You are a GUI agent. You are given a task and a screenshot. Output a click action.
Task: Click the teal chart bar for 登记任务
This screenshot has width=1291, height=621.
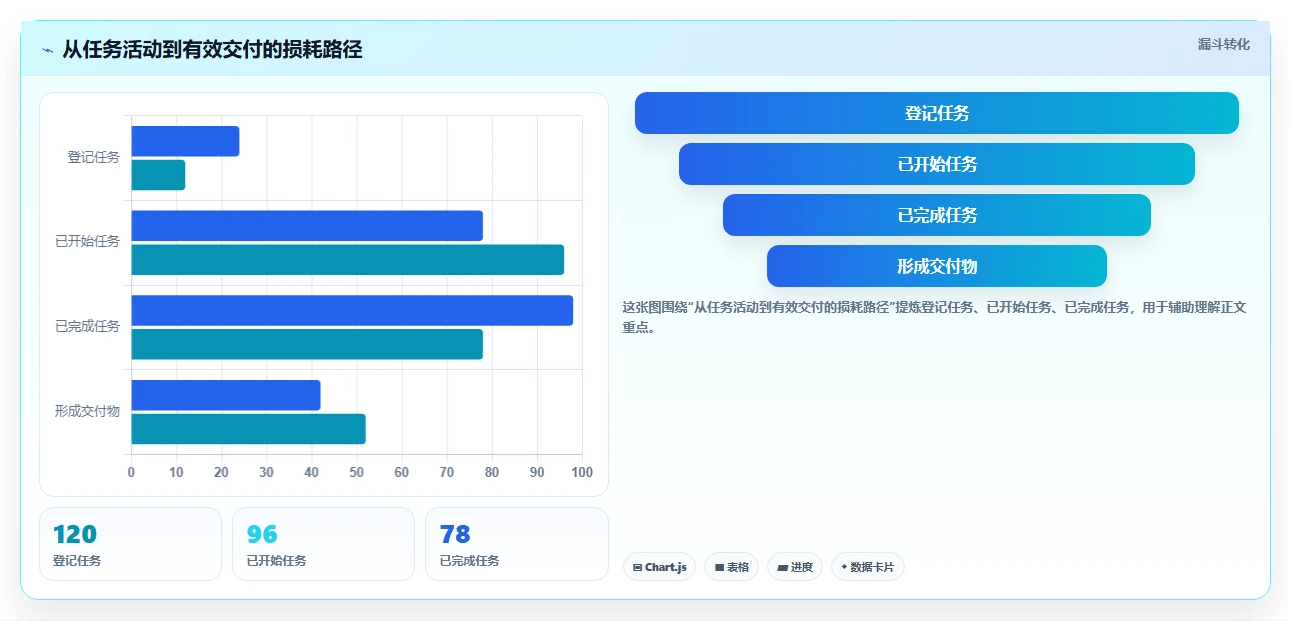point(158,175)
